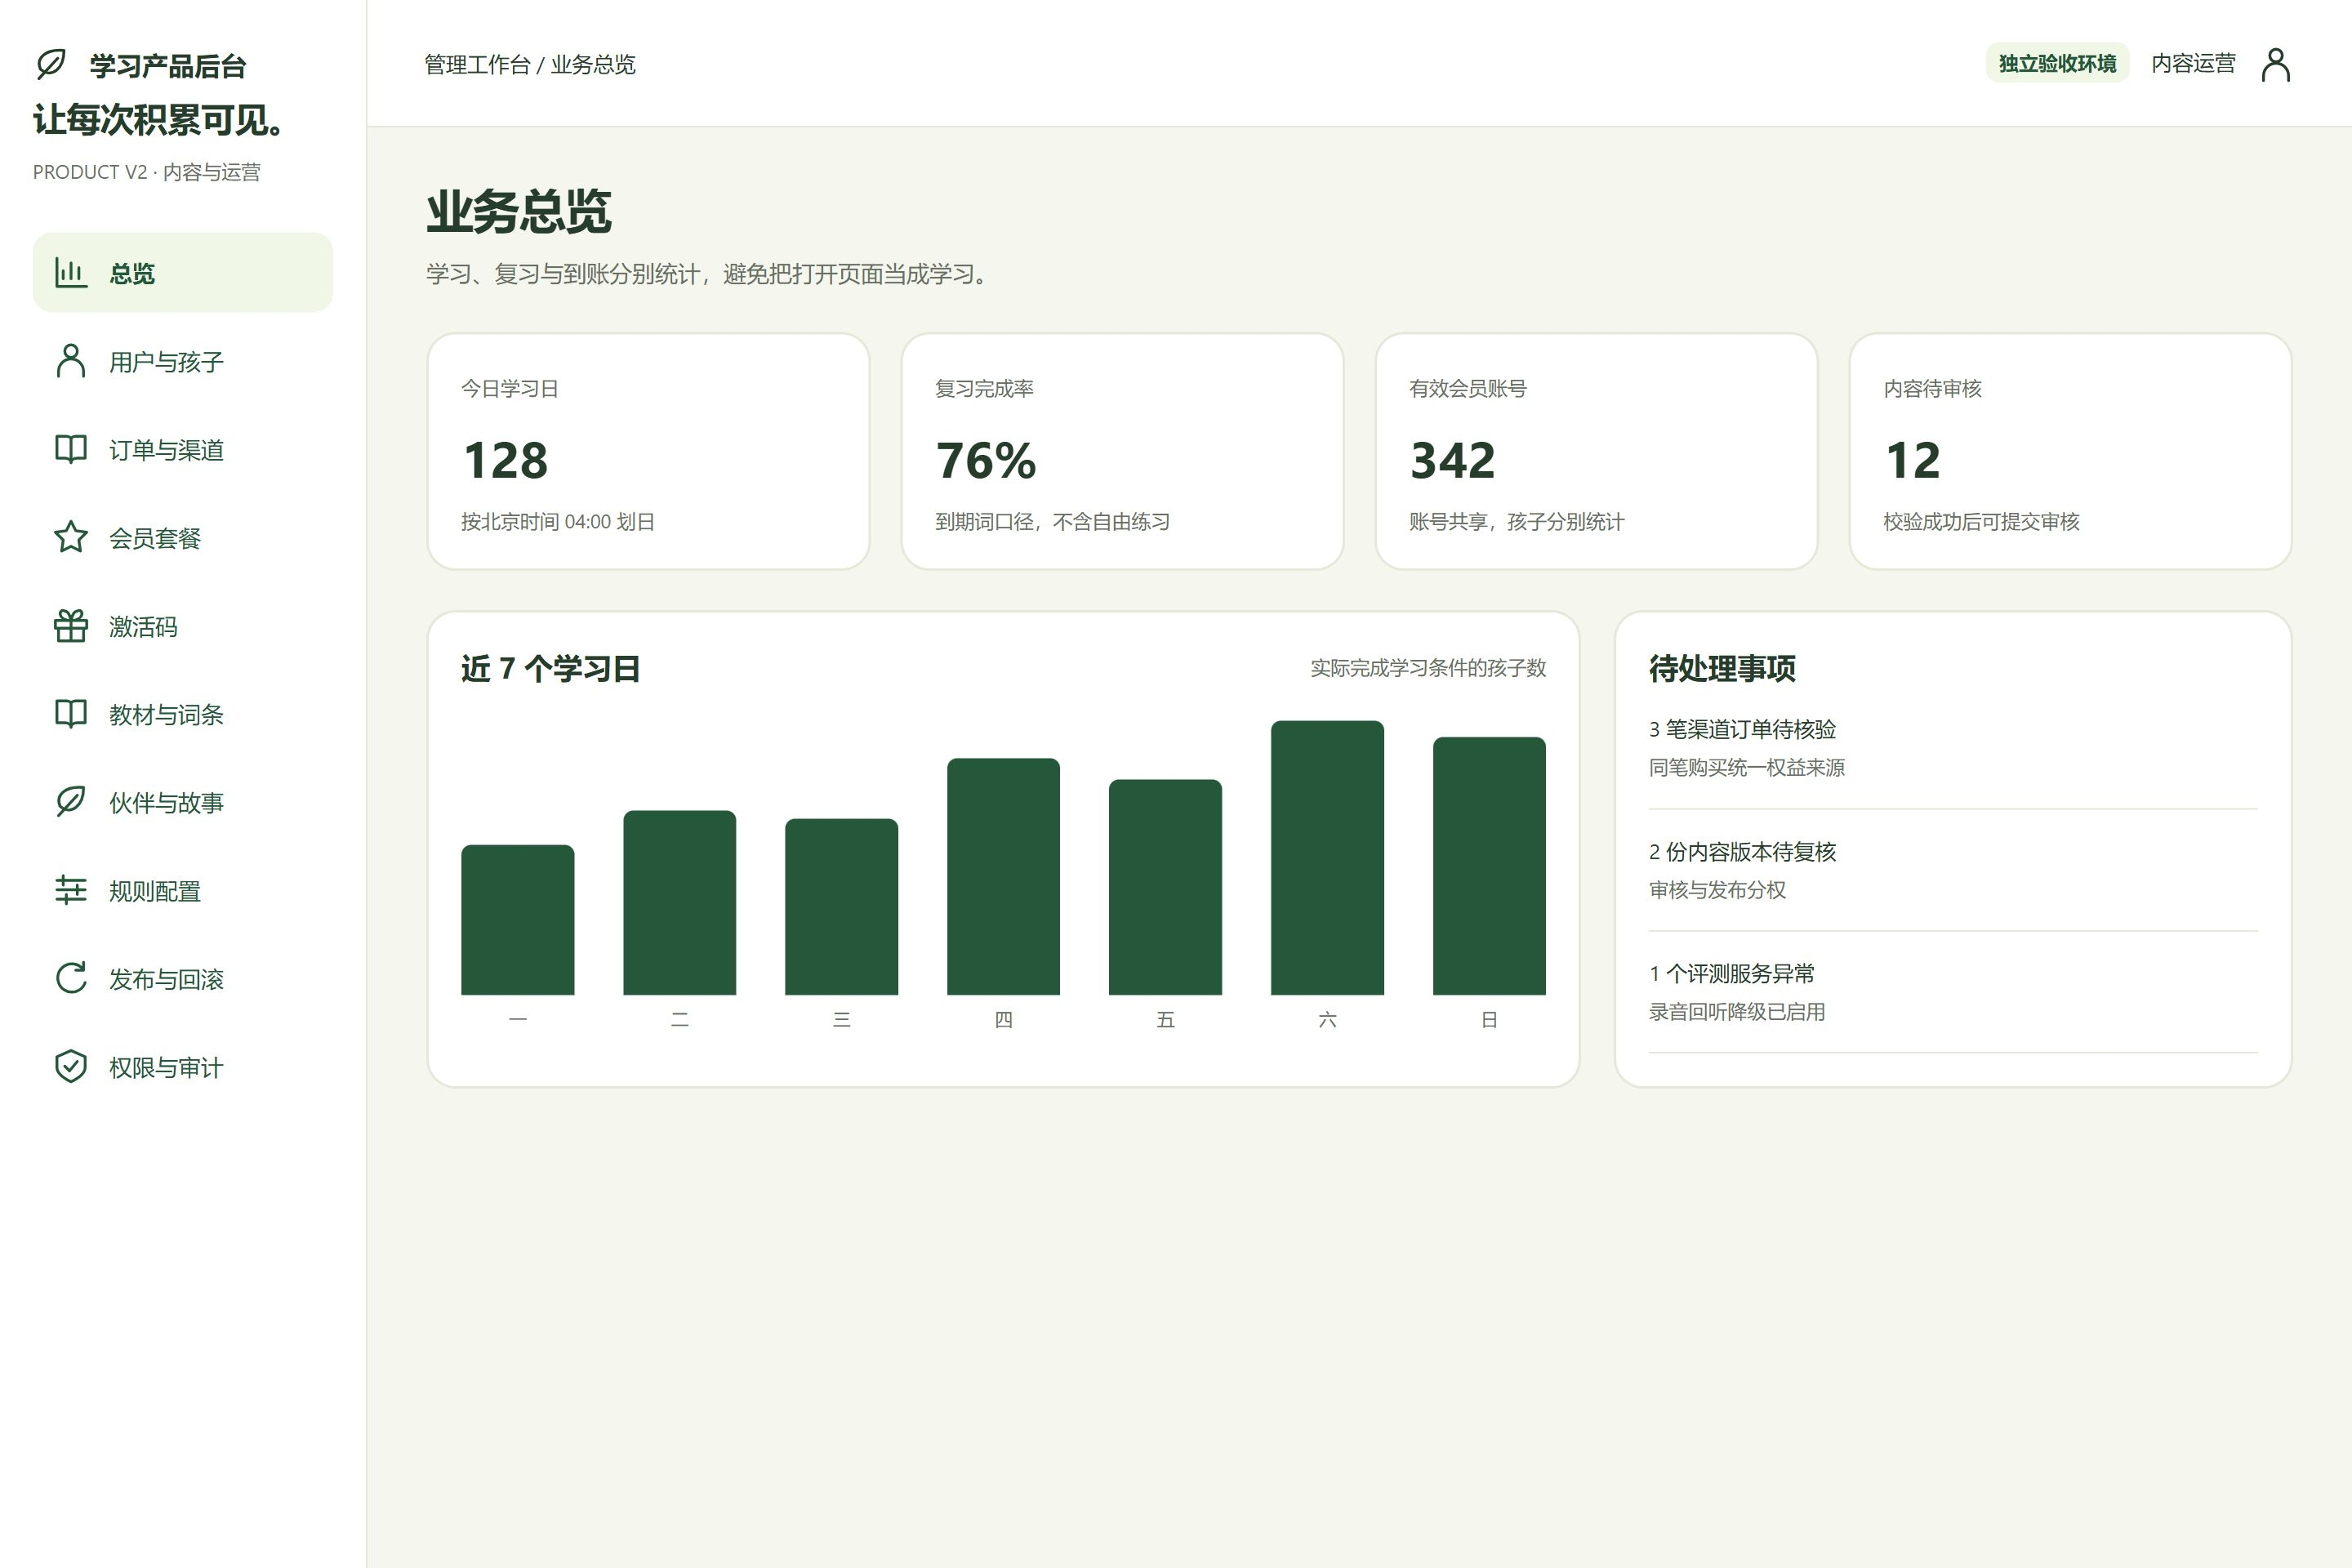
Task: Open the 教材与词条 menu label
Action: 166,714
